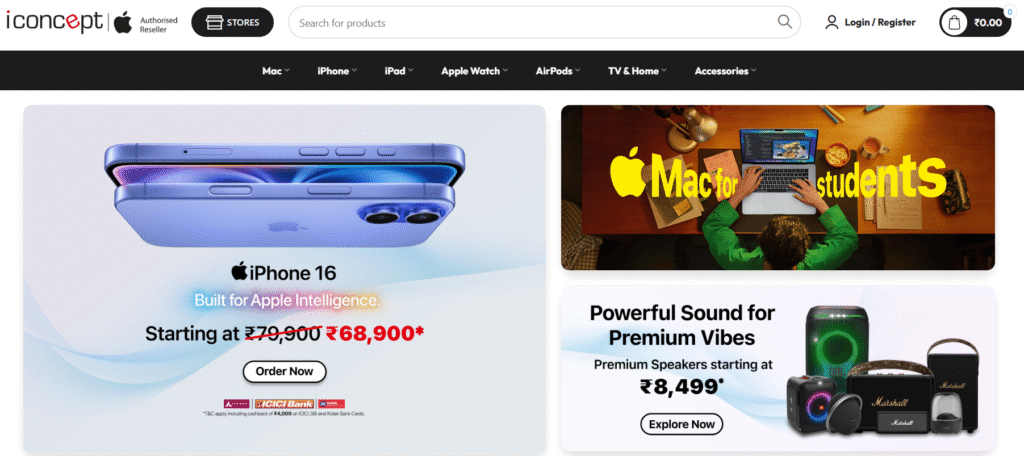Screen dimensions: 1024x456
Task: Open the Mac for students banner
Action: coord(777,187)
